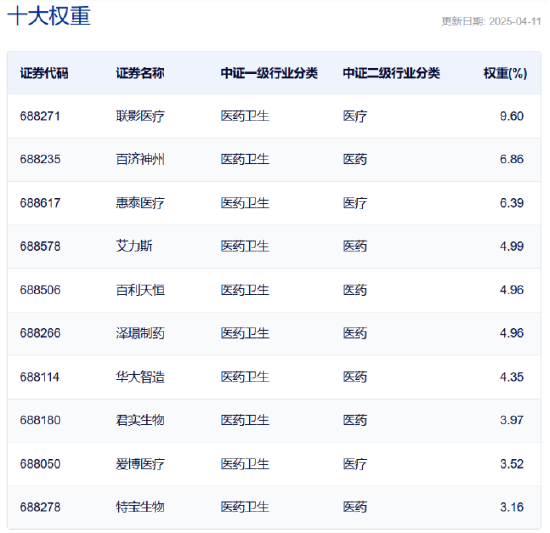Click 医药 in the 特宝生物 row

pyautogui.click(x=355, y=507)
